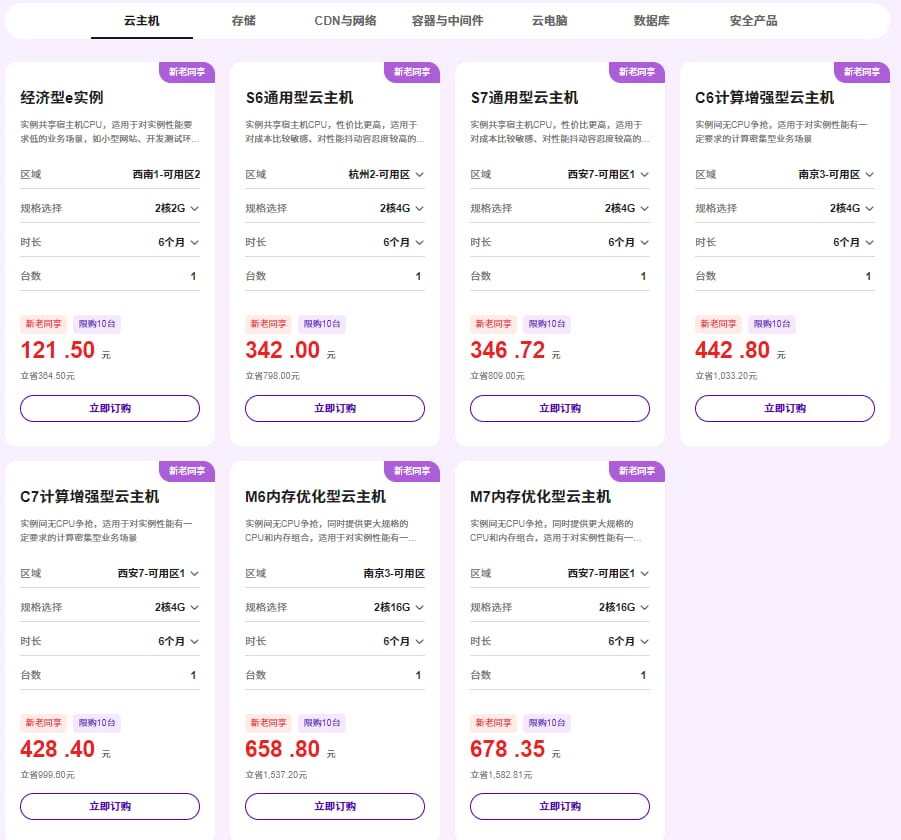901x840 pixels.
Task: Open the C7计算增强型云主机 title
Action: [x=90, y=497]
